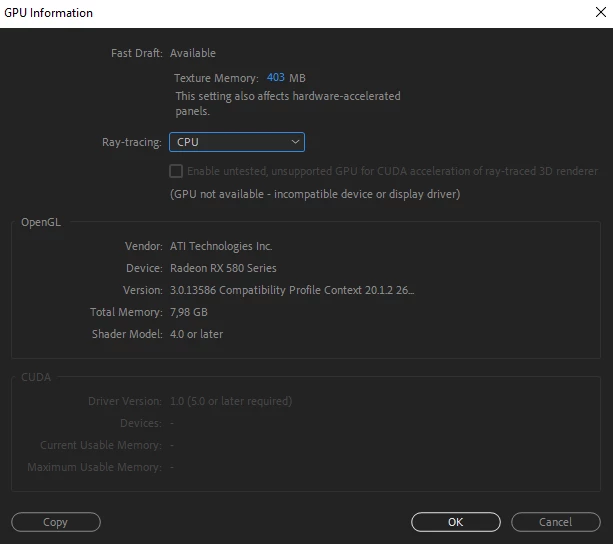Click the 'This setting also affects hardware-accelerated panels' note
Screen dimensions: 613x544
tap(288, 104)
